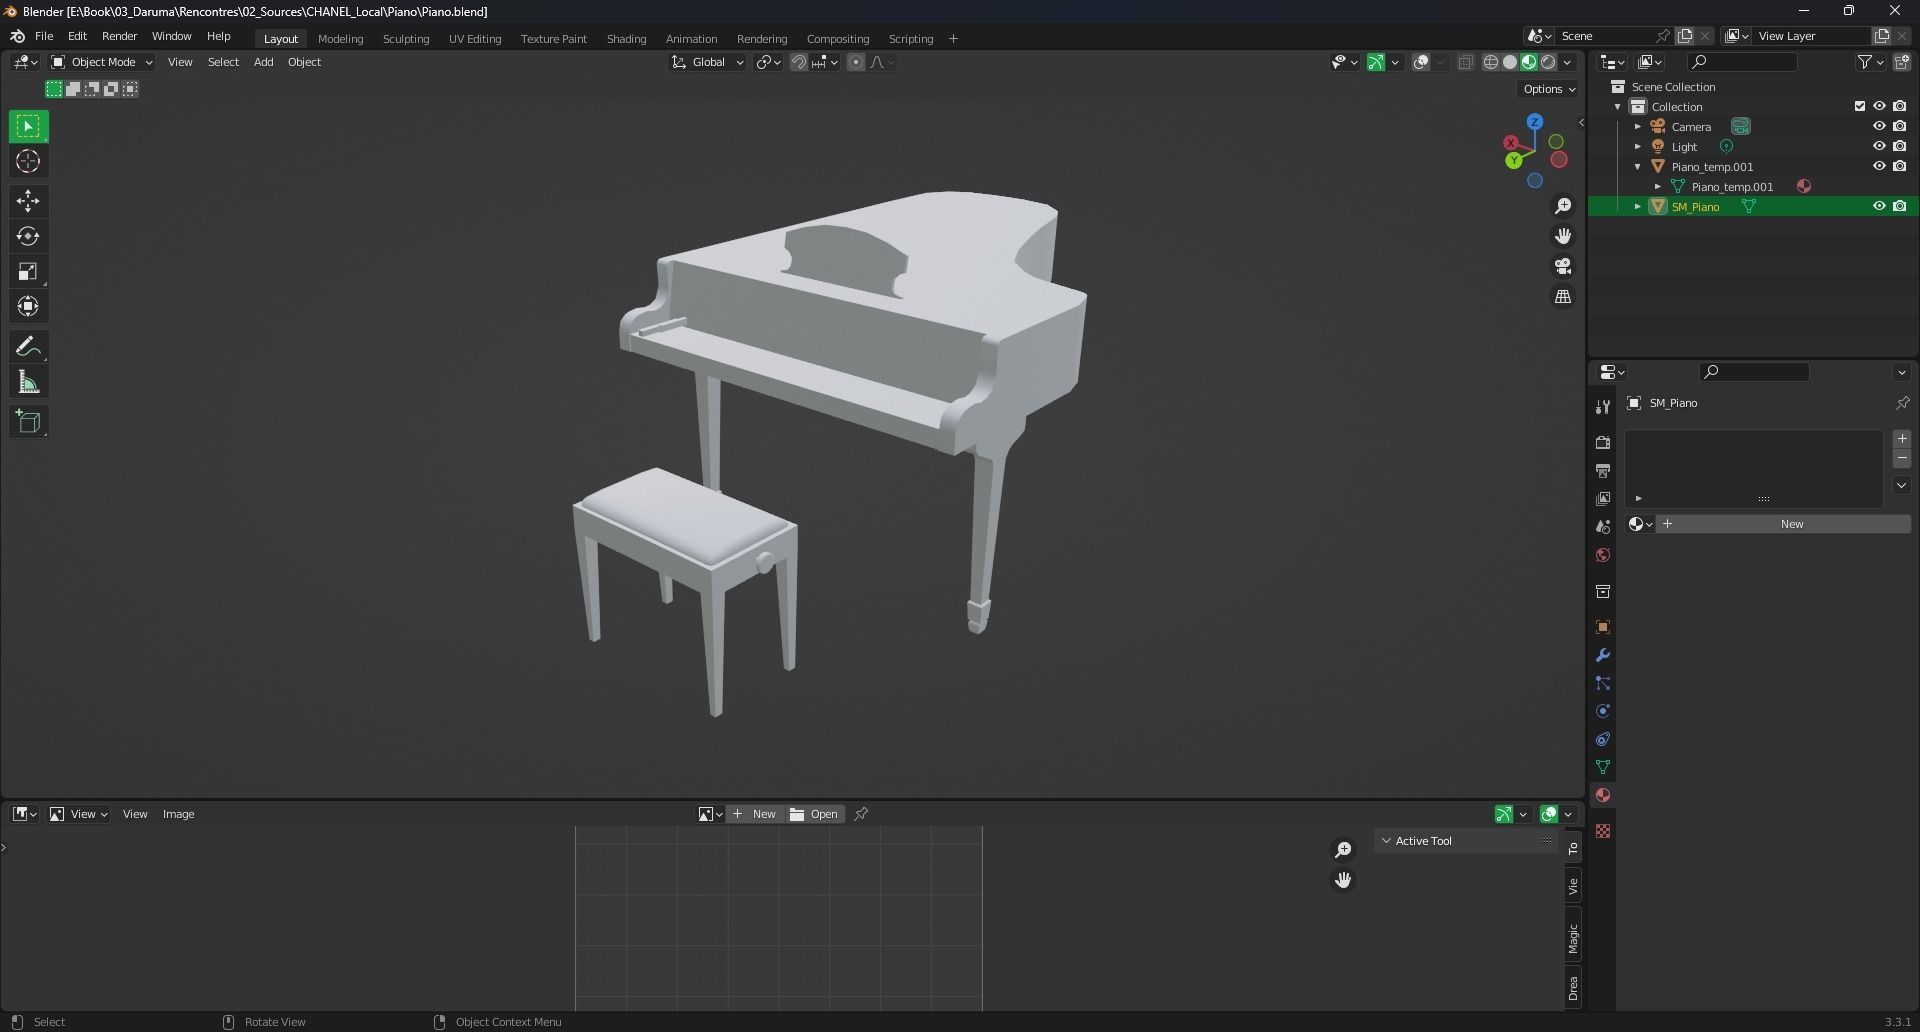Click the outliner search field
Image resolution: width=1920 pixels, height=1032 pixels.
[1742, 61]
